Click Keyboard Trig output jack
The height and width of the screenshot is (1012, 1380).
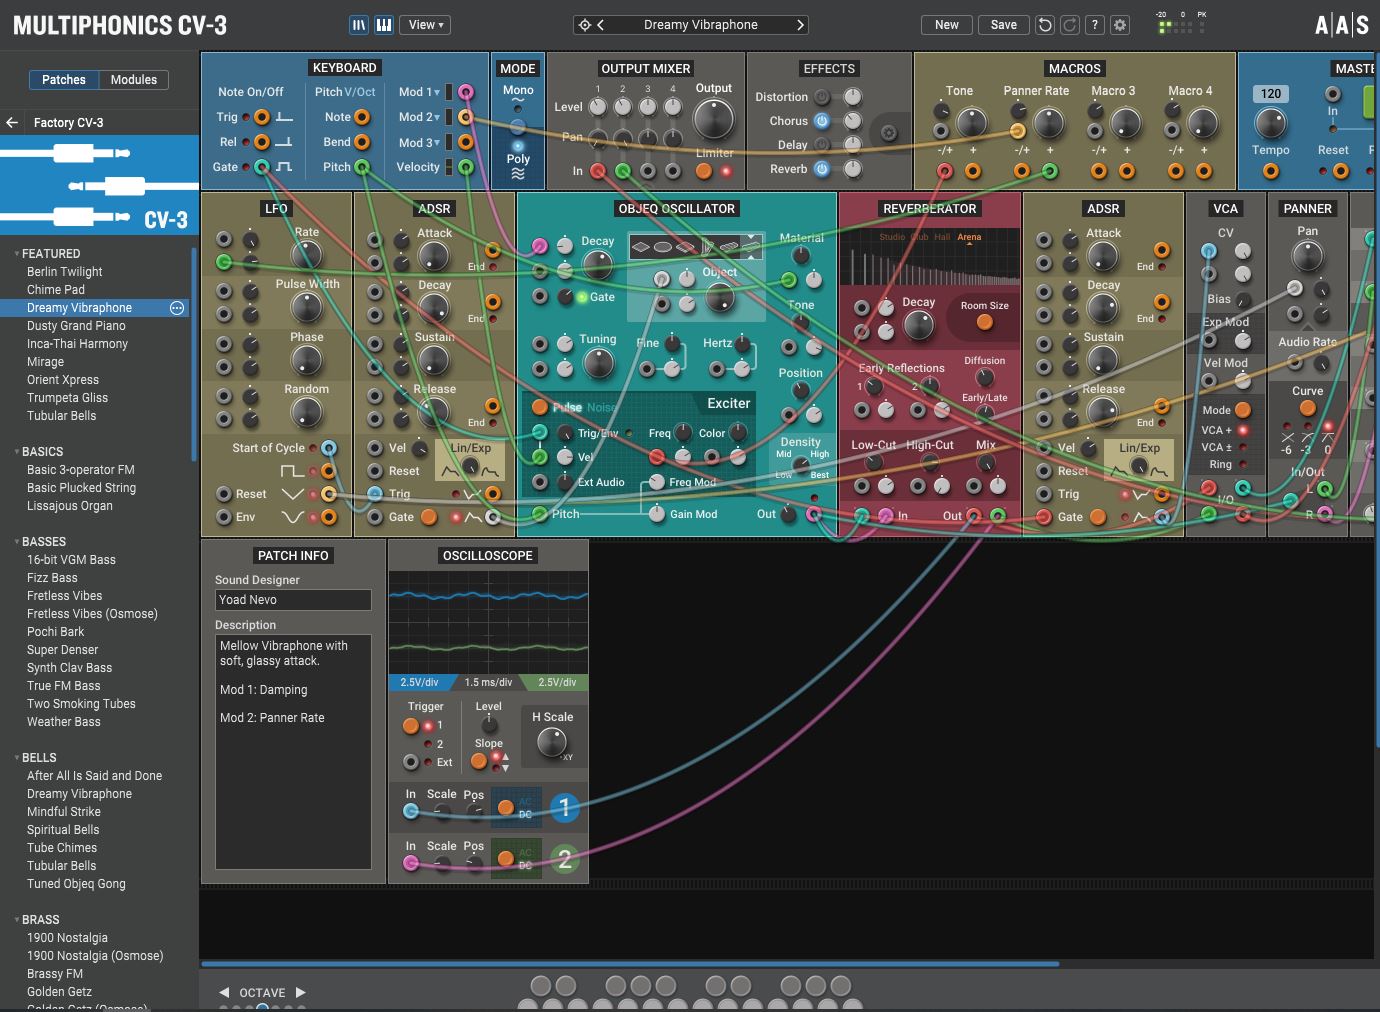262,117
